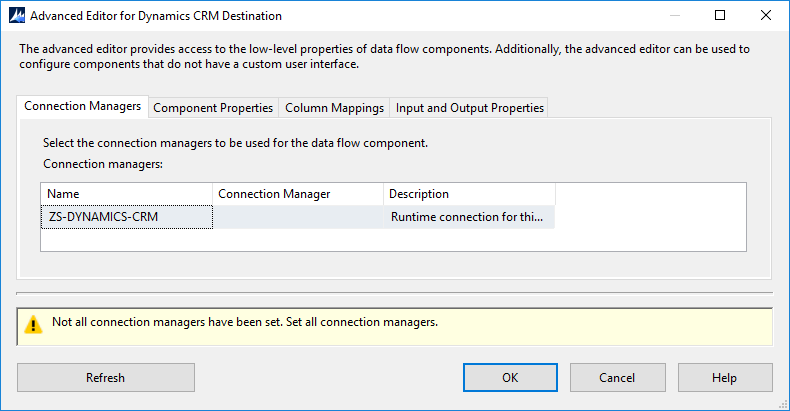Click the 'Connection managers:' label
Screen dimensions: 790x411
coord(103,164)
